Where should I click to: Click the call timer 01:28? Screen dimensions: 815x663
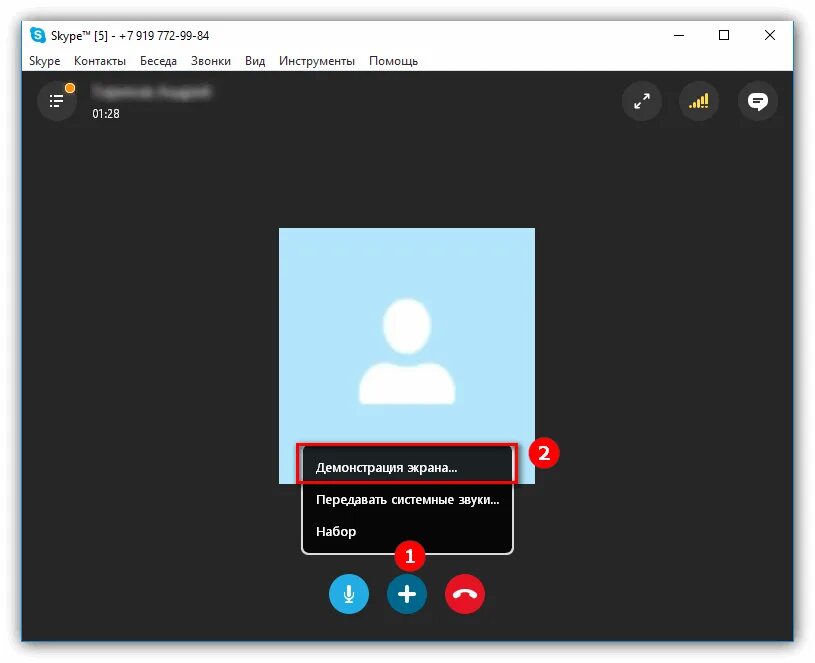click(x=106, y=114)
